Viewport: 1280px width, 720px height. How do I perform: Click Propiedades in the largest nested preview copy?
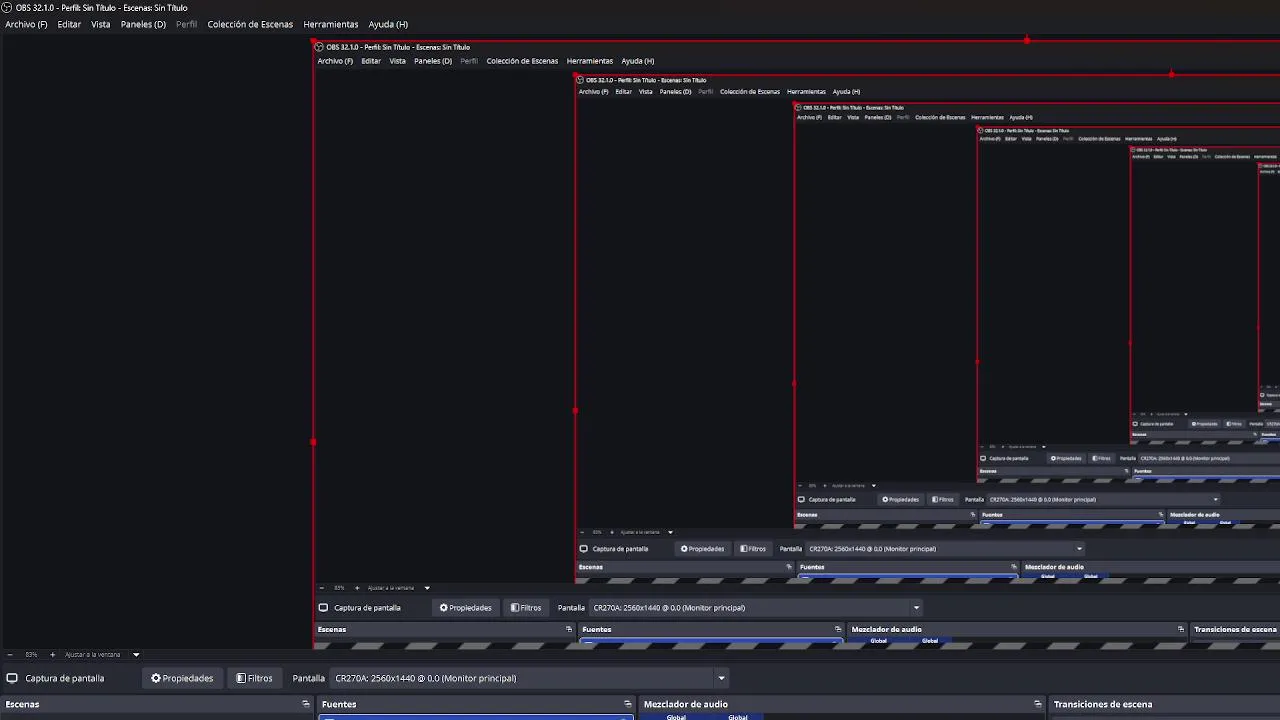pyautogui.click(x=466, y=608)
